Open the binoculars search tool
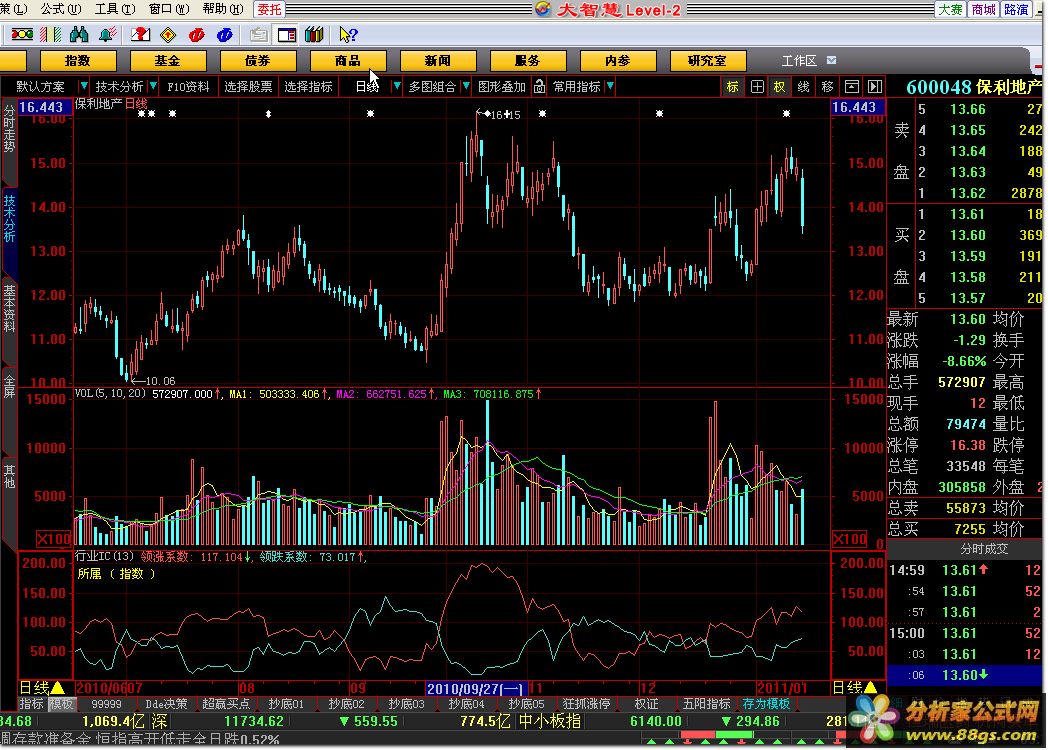 [x=79, y=34]
